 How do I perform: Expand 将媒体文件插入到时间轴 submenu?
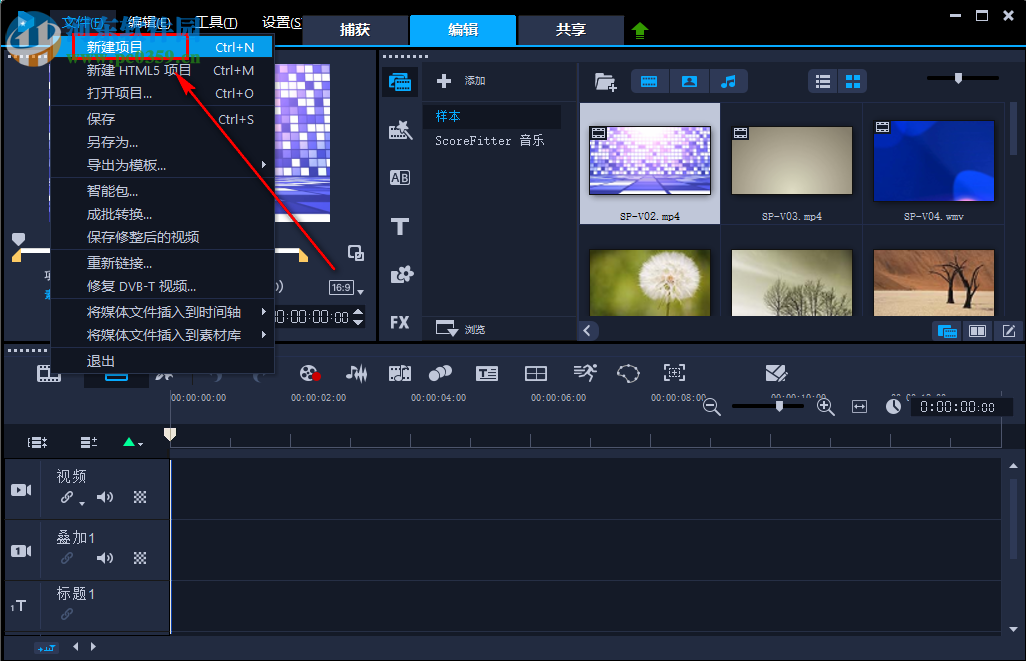point(164,312)
